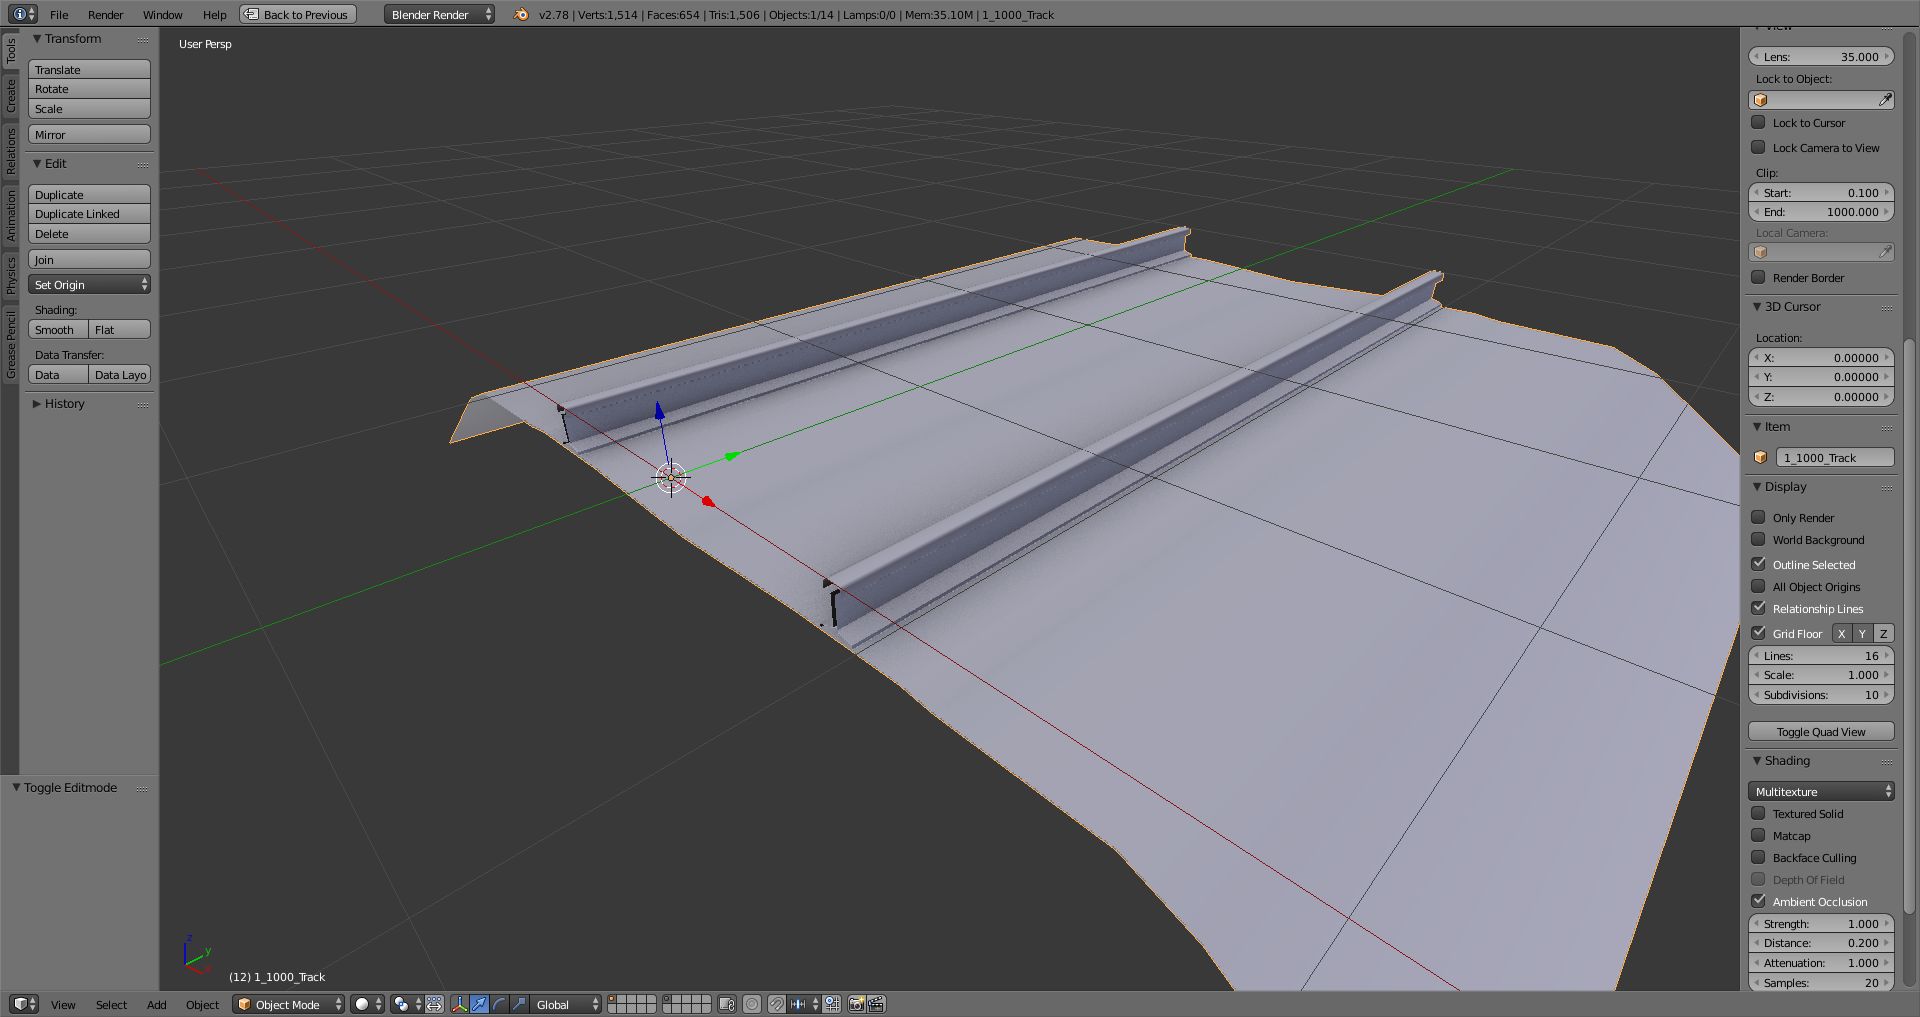Open the Window menu
The height and width of the screenshot is (1017, 1920).
[x=162, y=14]
